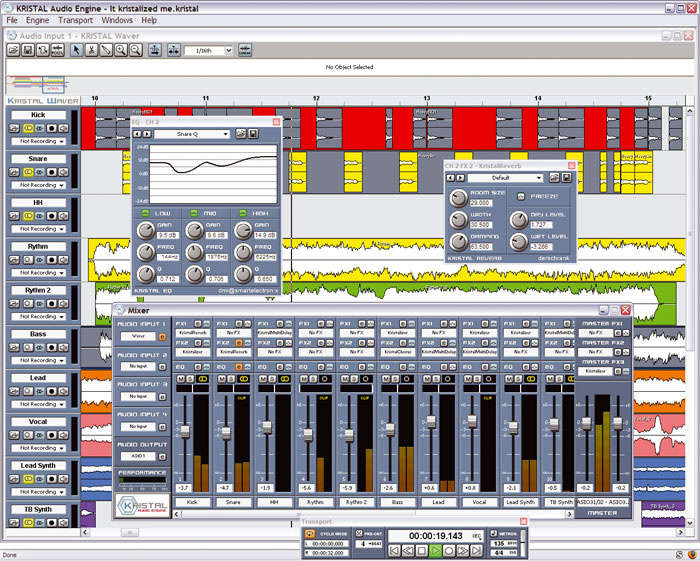
Task: Click the Firefox icon in the status bar
Action: click(x=692, y=555)
